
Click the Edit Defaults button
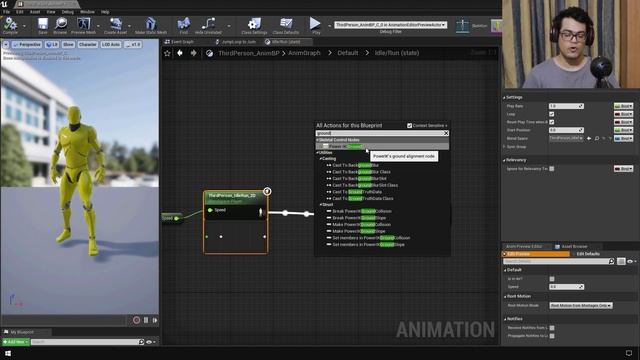(588, 254)
